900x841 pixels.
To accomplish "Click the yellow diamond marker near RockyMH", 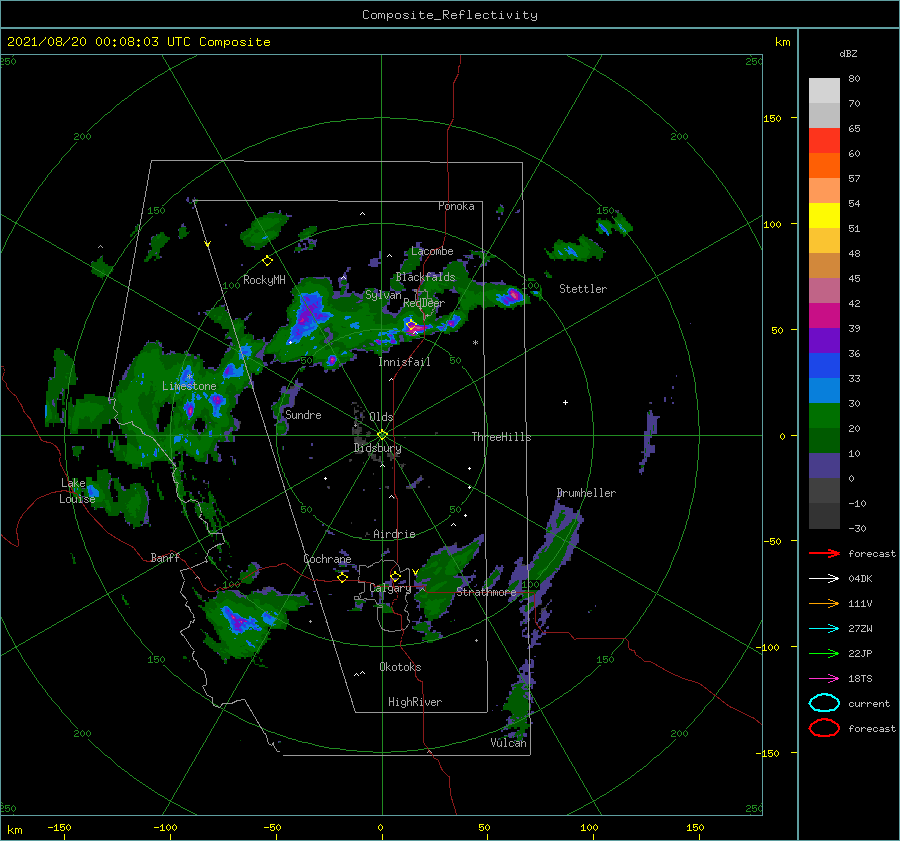I will tap(267, 261).
